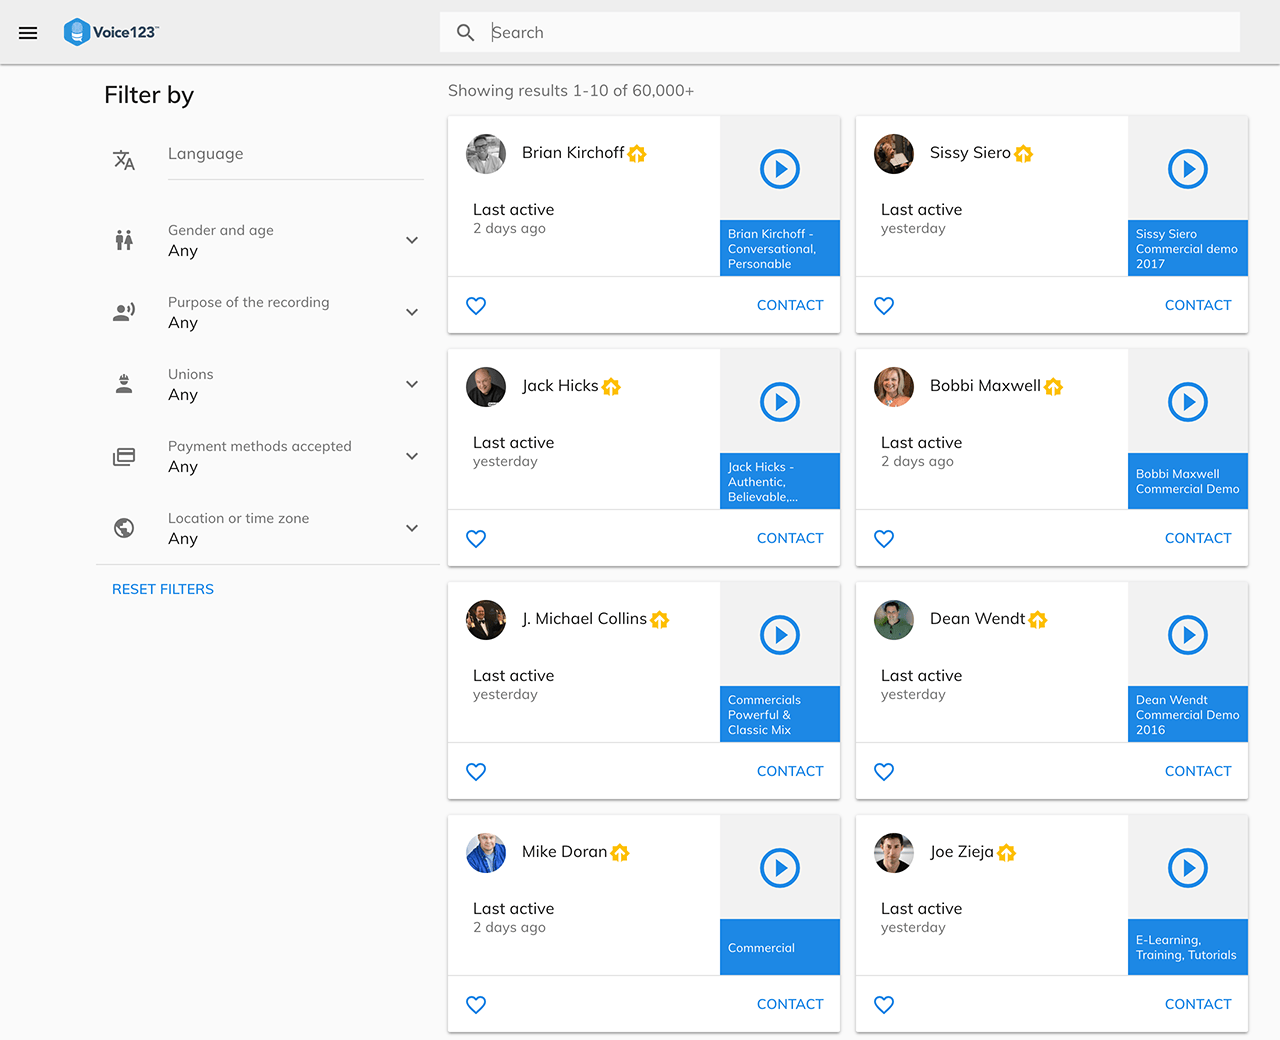Image resolution: width=1280 pixels, height=1040 pixels.
Task: Expand the Gender and age filter
Action: coord(411,240)
